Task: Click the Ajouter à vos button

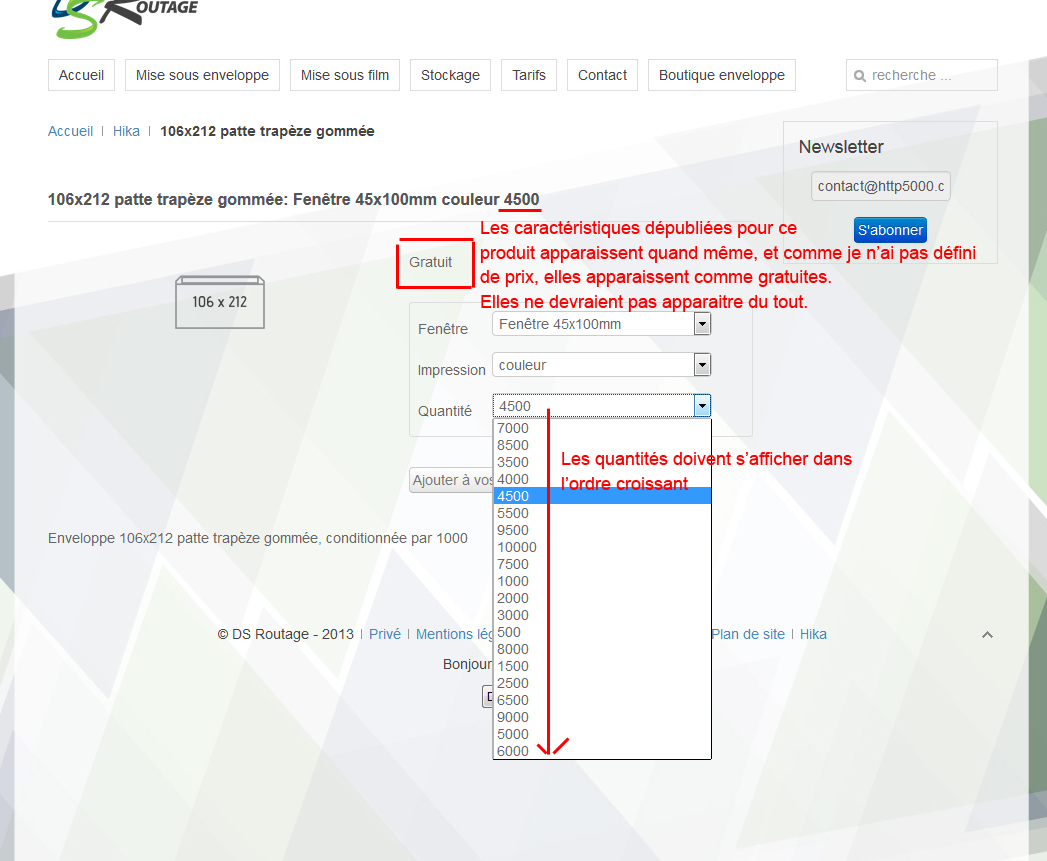Action: click(x=451, y=480)
